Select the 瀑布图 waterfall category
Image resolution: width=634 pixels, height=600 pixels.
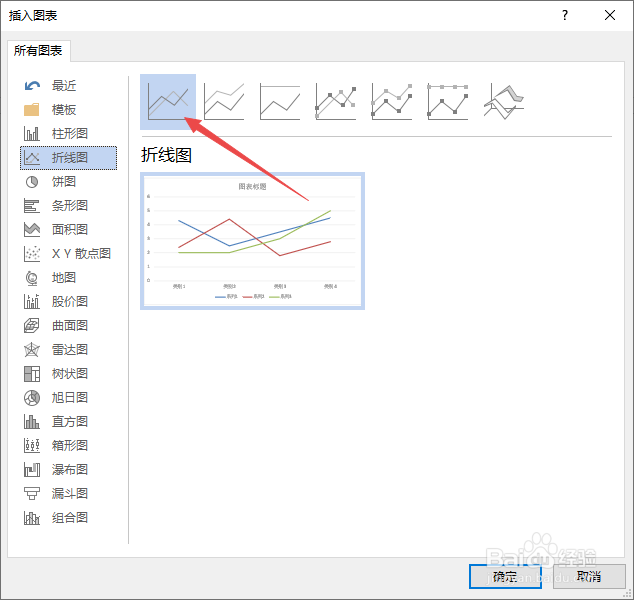point(68,469)
